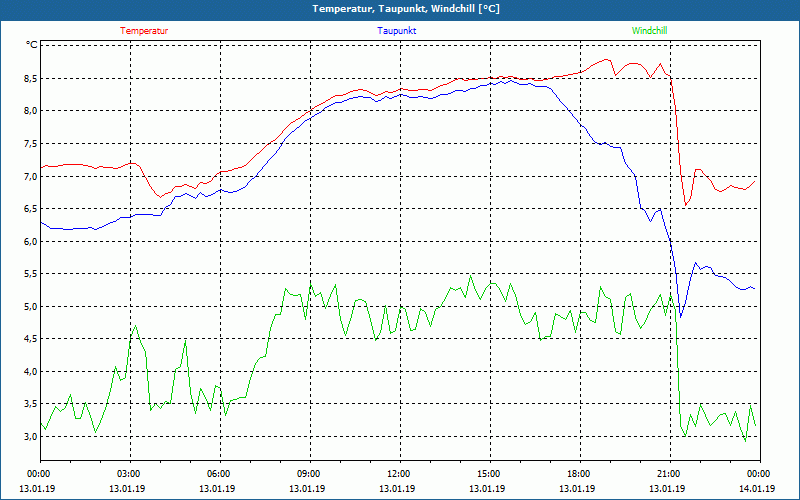Click the 6,0 y-axis value
The image size is (800, 500).
31,241
